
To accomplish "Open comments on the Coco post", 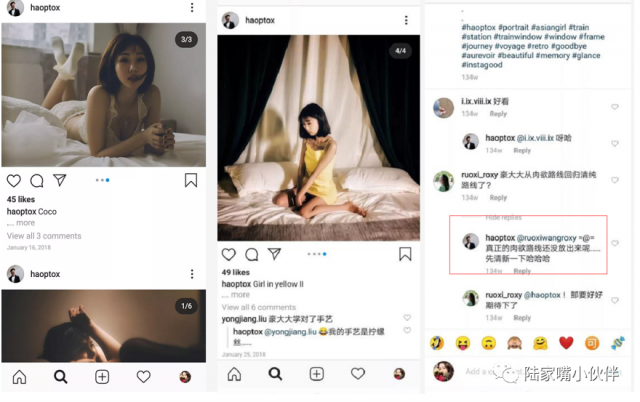I will click(x=37, y=180).
